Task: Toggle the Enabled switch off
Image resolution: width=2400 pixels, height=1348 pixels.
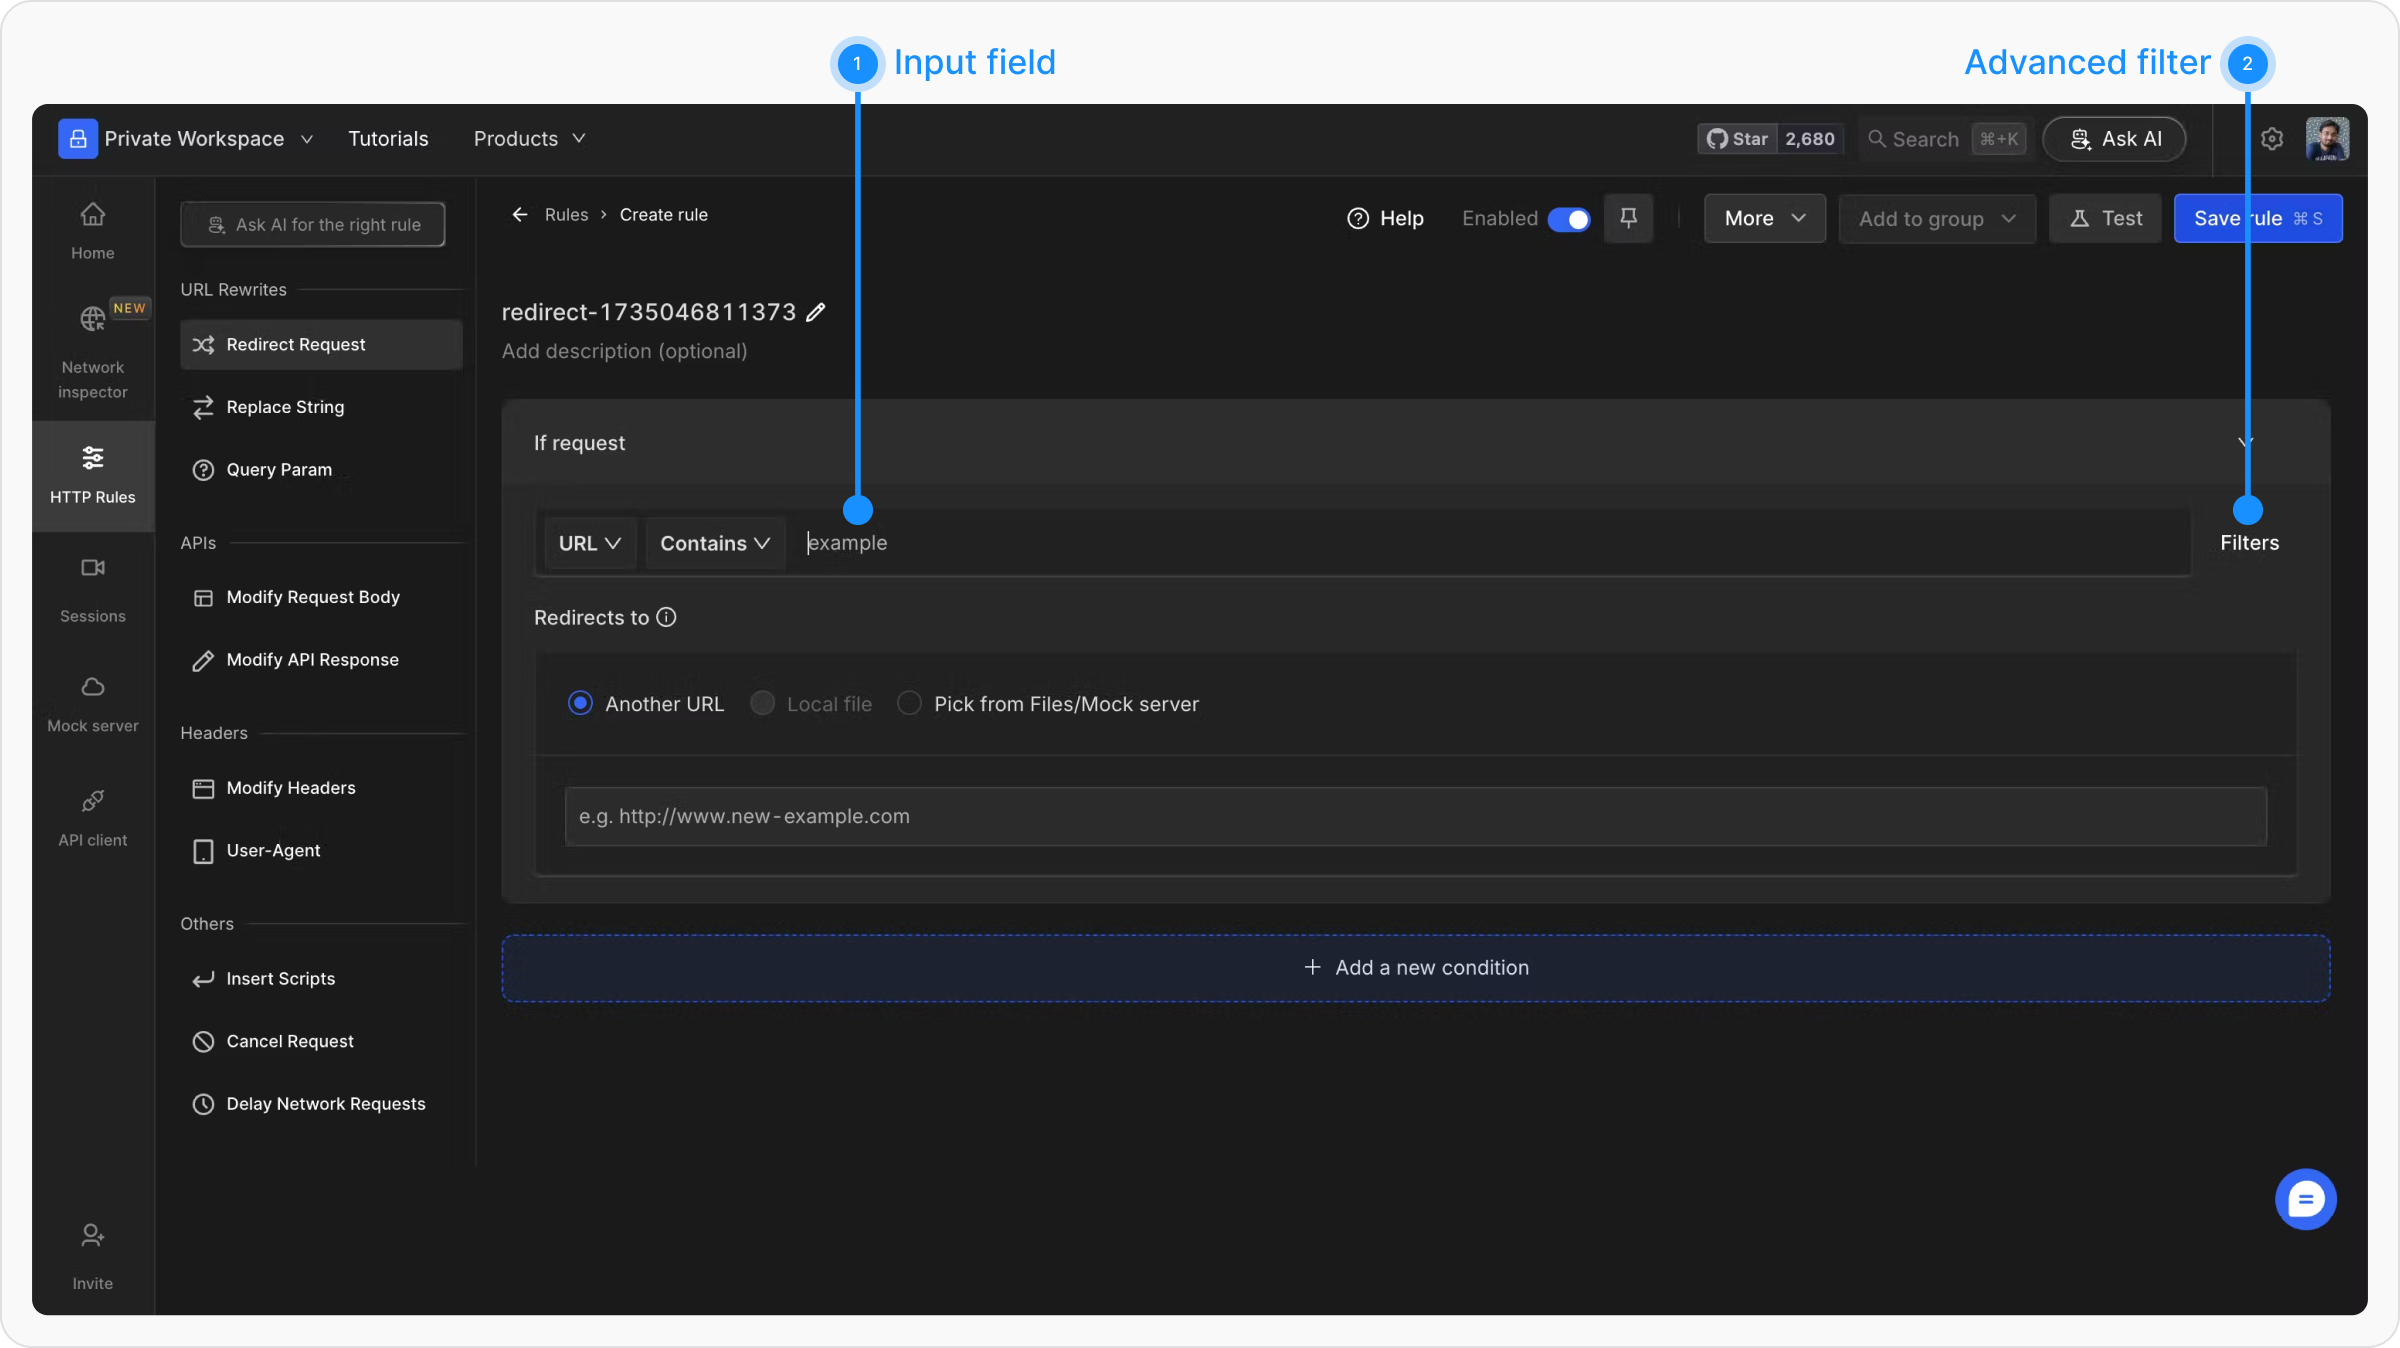Action: pyautogui.click(x=1568, y=219)
